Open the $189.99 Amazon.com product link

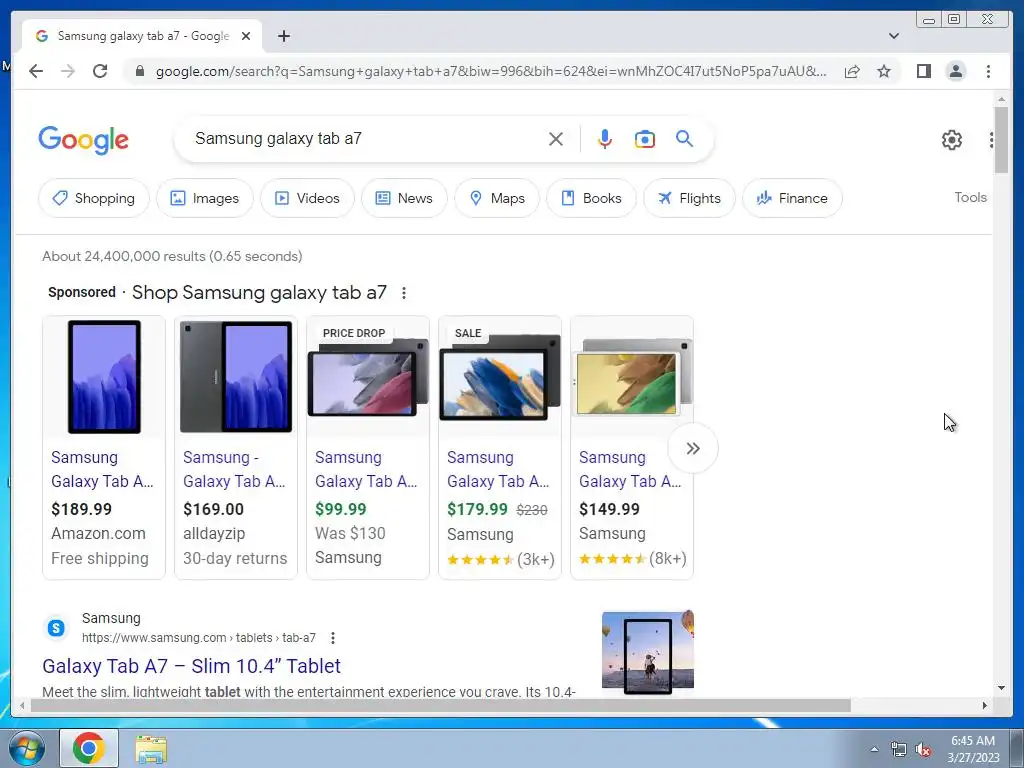103,470
